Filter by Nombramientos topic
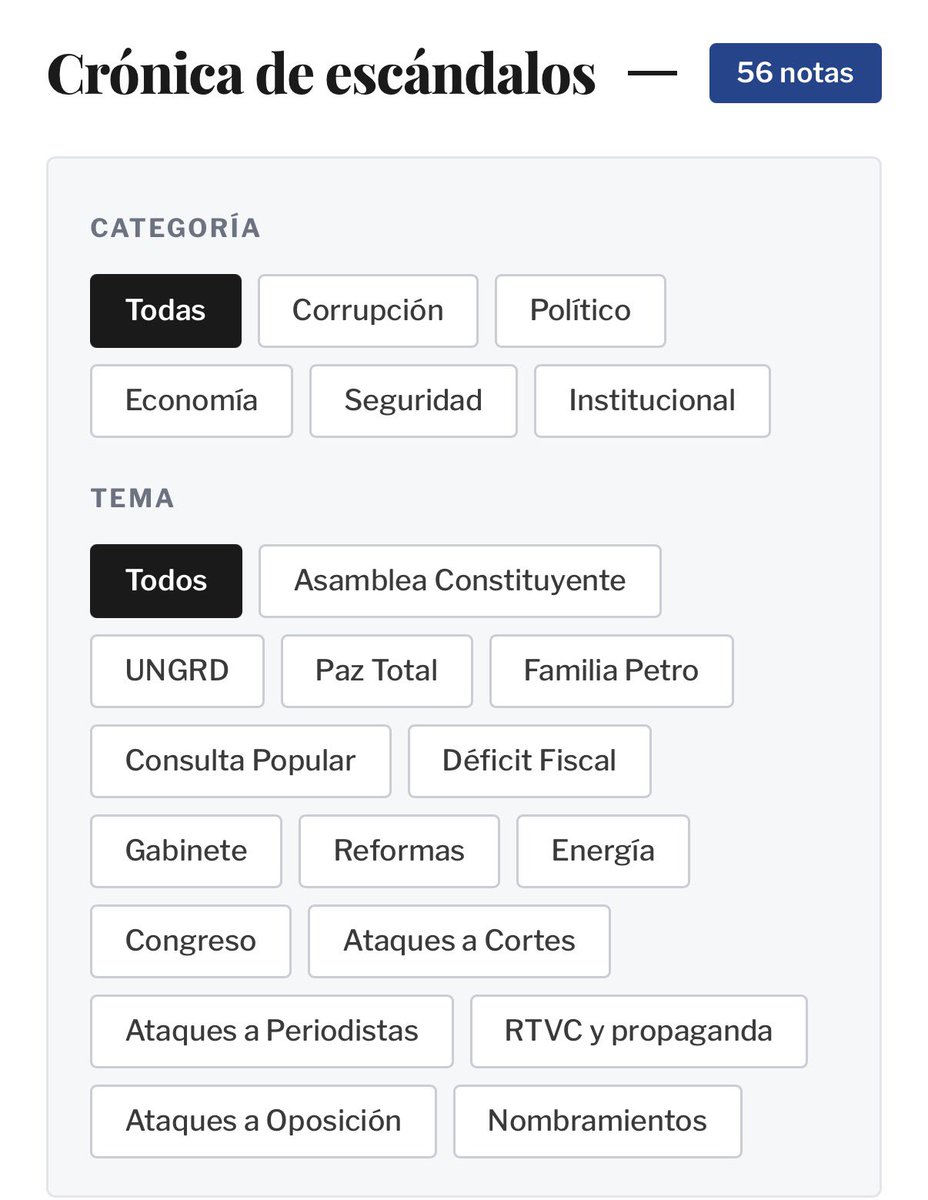This screenshot has width=928, height=1200. point(598,1121)
